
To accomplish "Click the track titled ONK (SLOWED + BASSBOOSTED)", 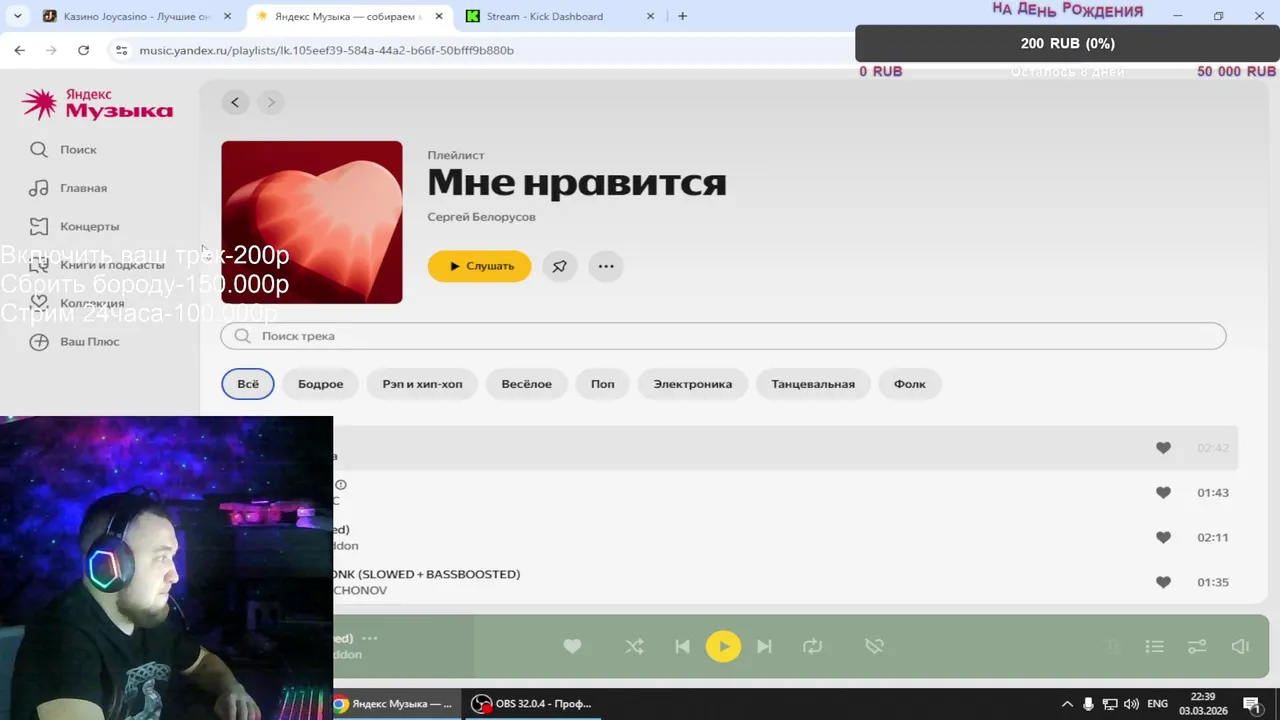I will pyautogui.click(x=427, y=574).
